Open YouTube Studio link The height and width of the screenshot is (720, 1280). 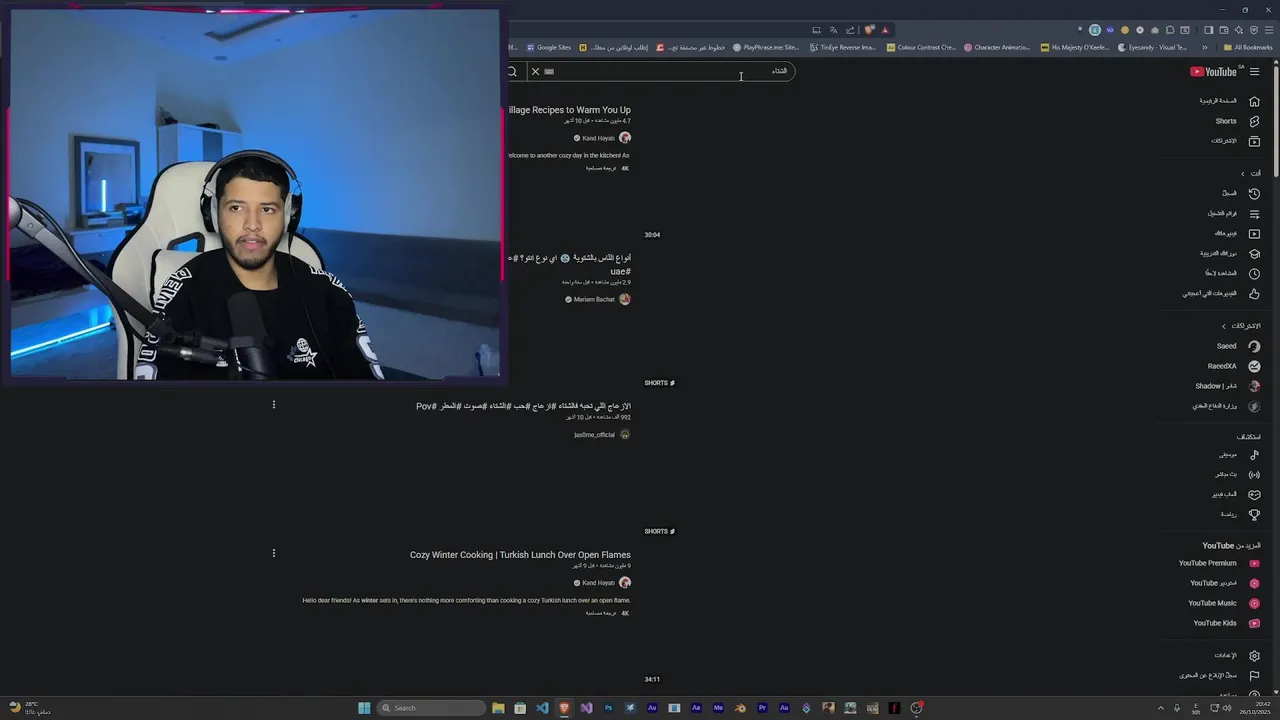1225,583
